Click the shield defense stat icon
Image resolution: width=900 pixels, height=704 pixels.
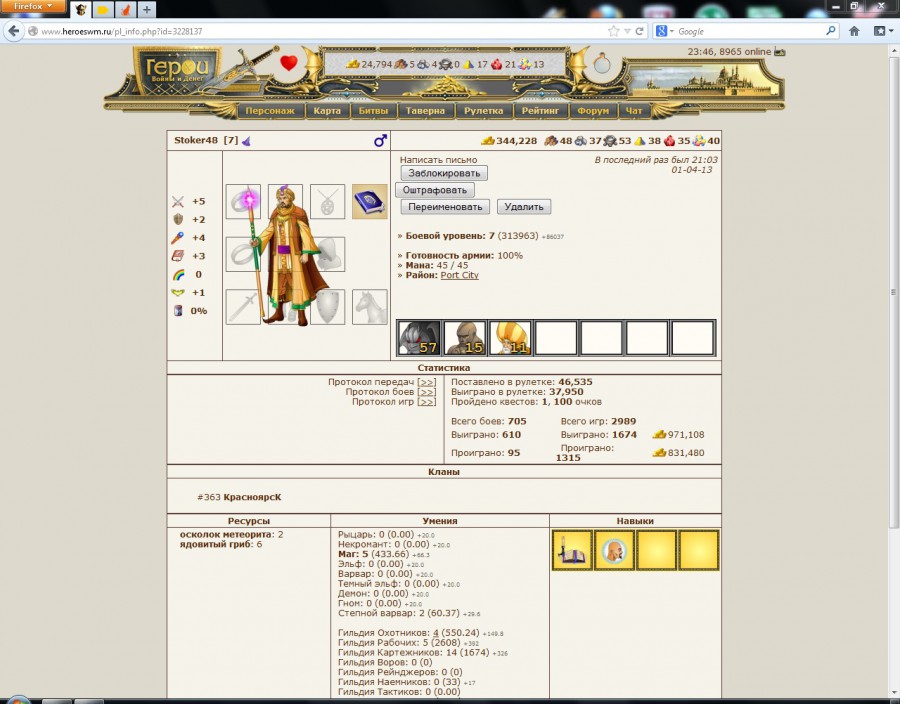coord(178,219)
